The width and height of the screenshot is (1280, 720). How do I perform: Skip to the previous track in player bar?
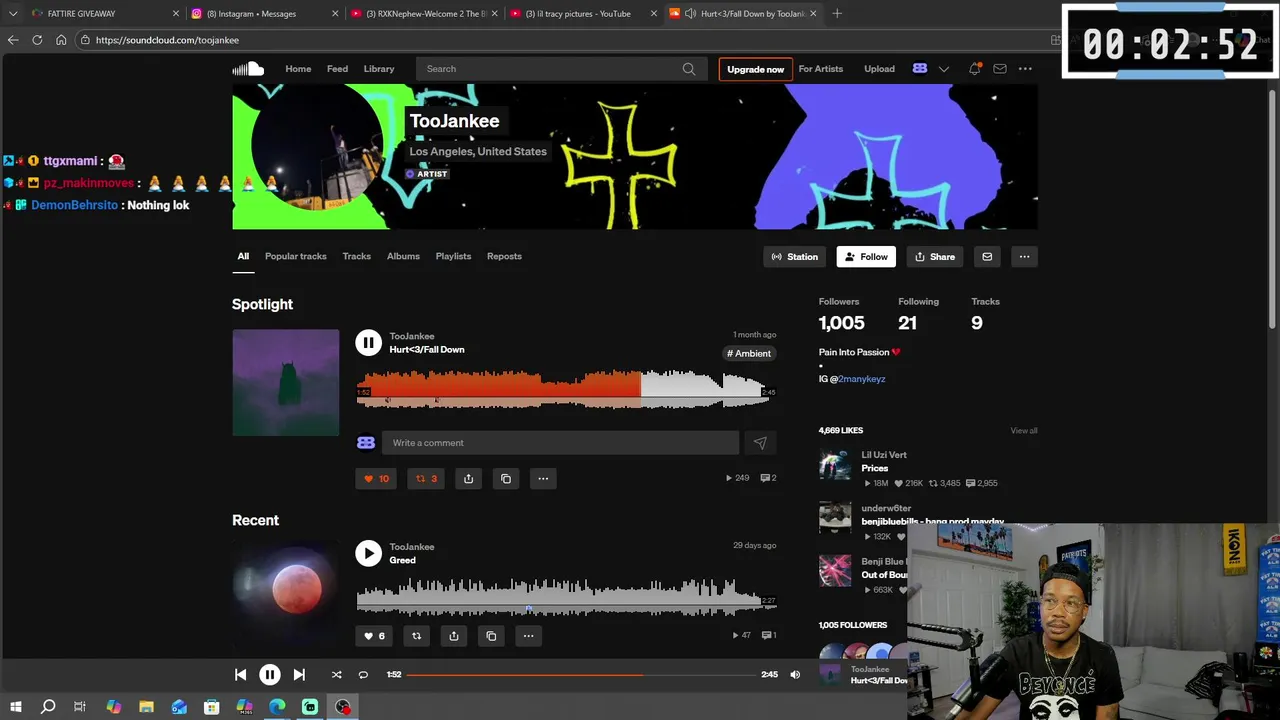pyautogui.click(x=240, y=675)
